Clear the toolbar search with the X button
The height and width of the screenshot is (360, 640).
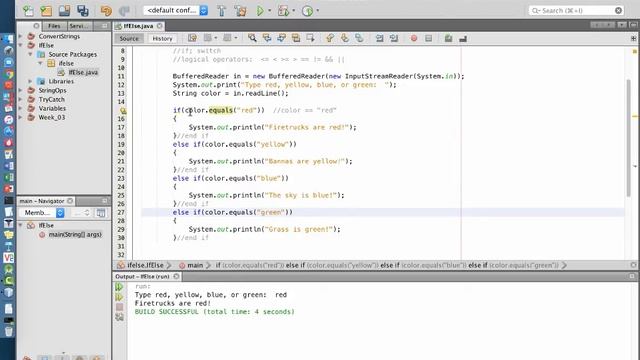pyautogui.click(x=618, y=10)
